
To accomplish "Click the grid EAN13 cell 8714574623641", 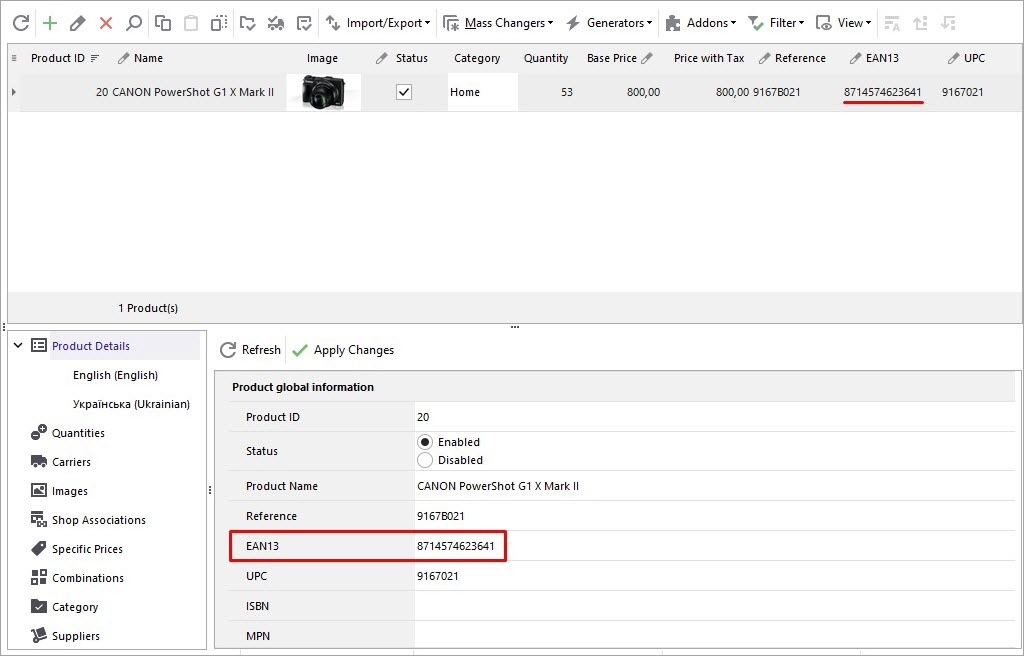I will 882,92.
